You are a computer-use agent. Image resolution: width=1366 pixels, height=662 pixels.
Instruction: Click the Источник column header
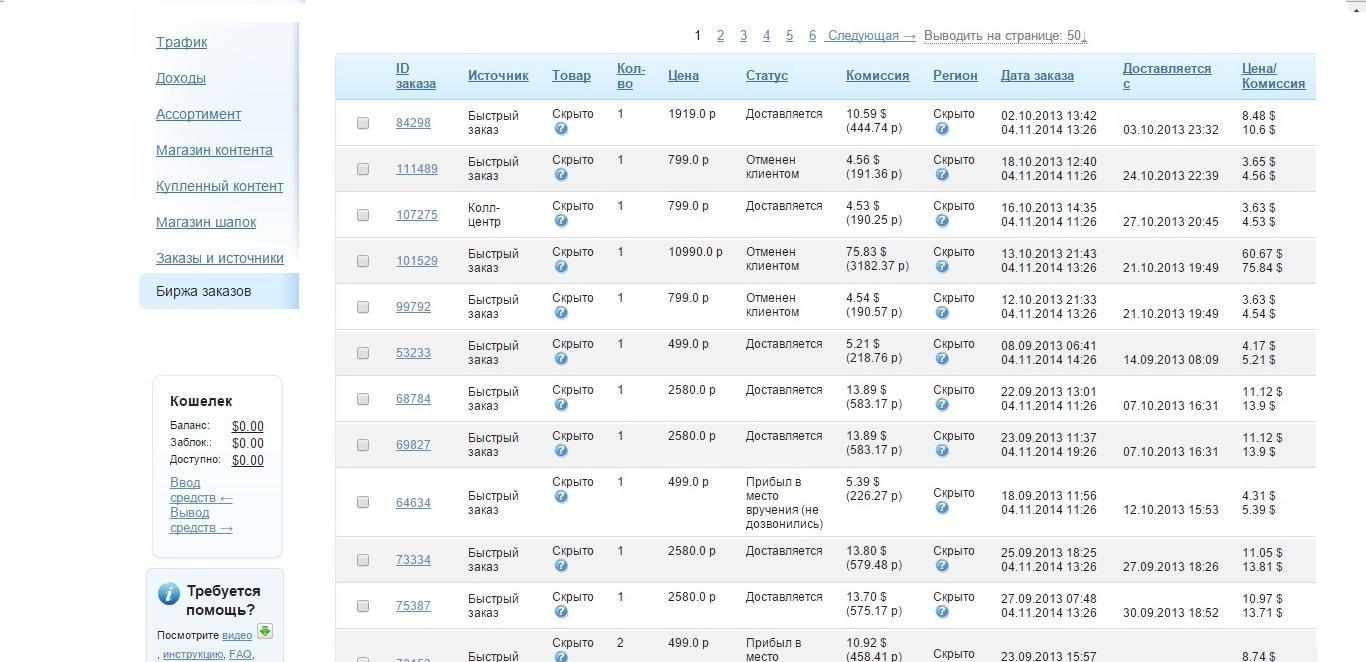[498, 76]
